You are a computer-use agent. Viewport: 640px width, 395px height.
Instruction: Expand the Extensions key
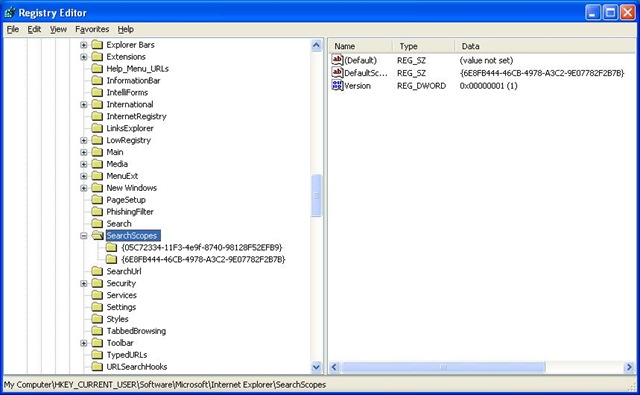pyautogui.click(x=84, y=57)
